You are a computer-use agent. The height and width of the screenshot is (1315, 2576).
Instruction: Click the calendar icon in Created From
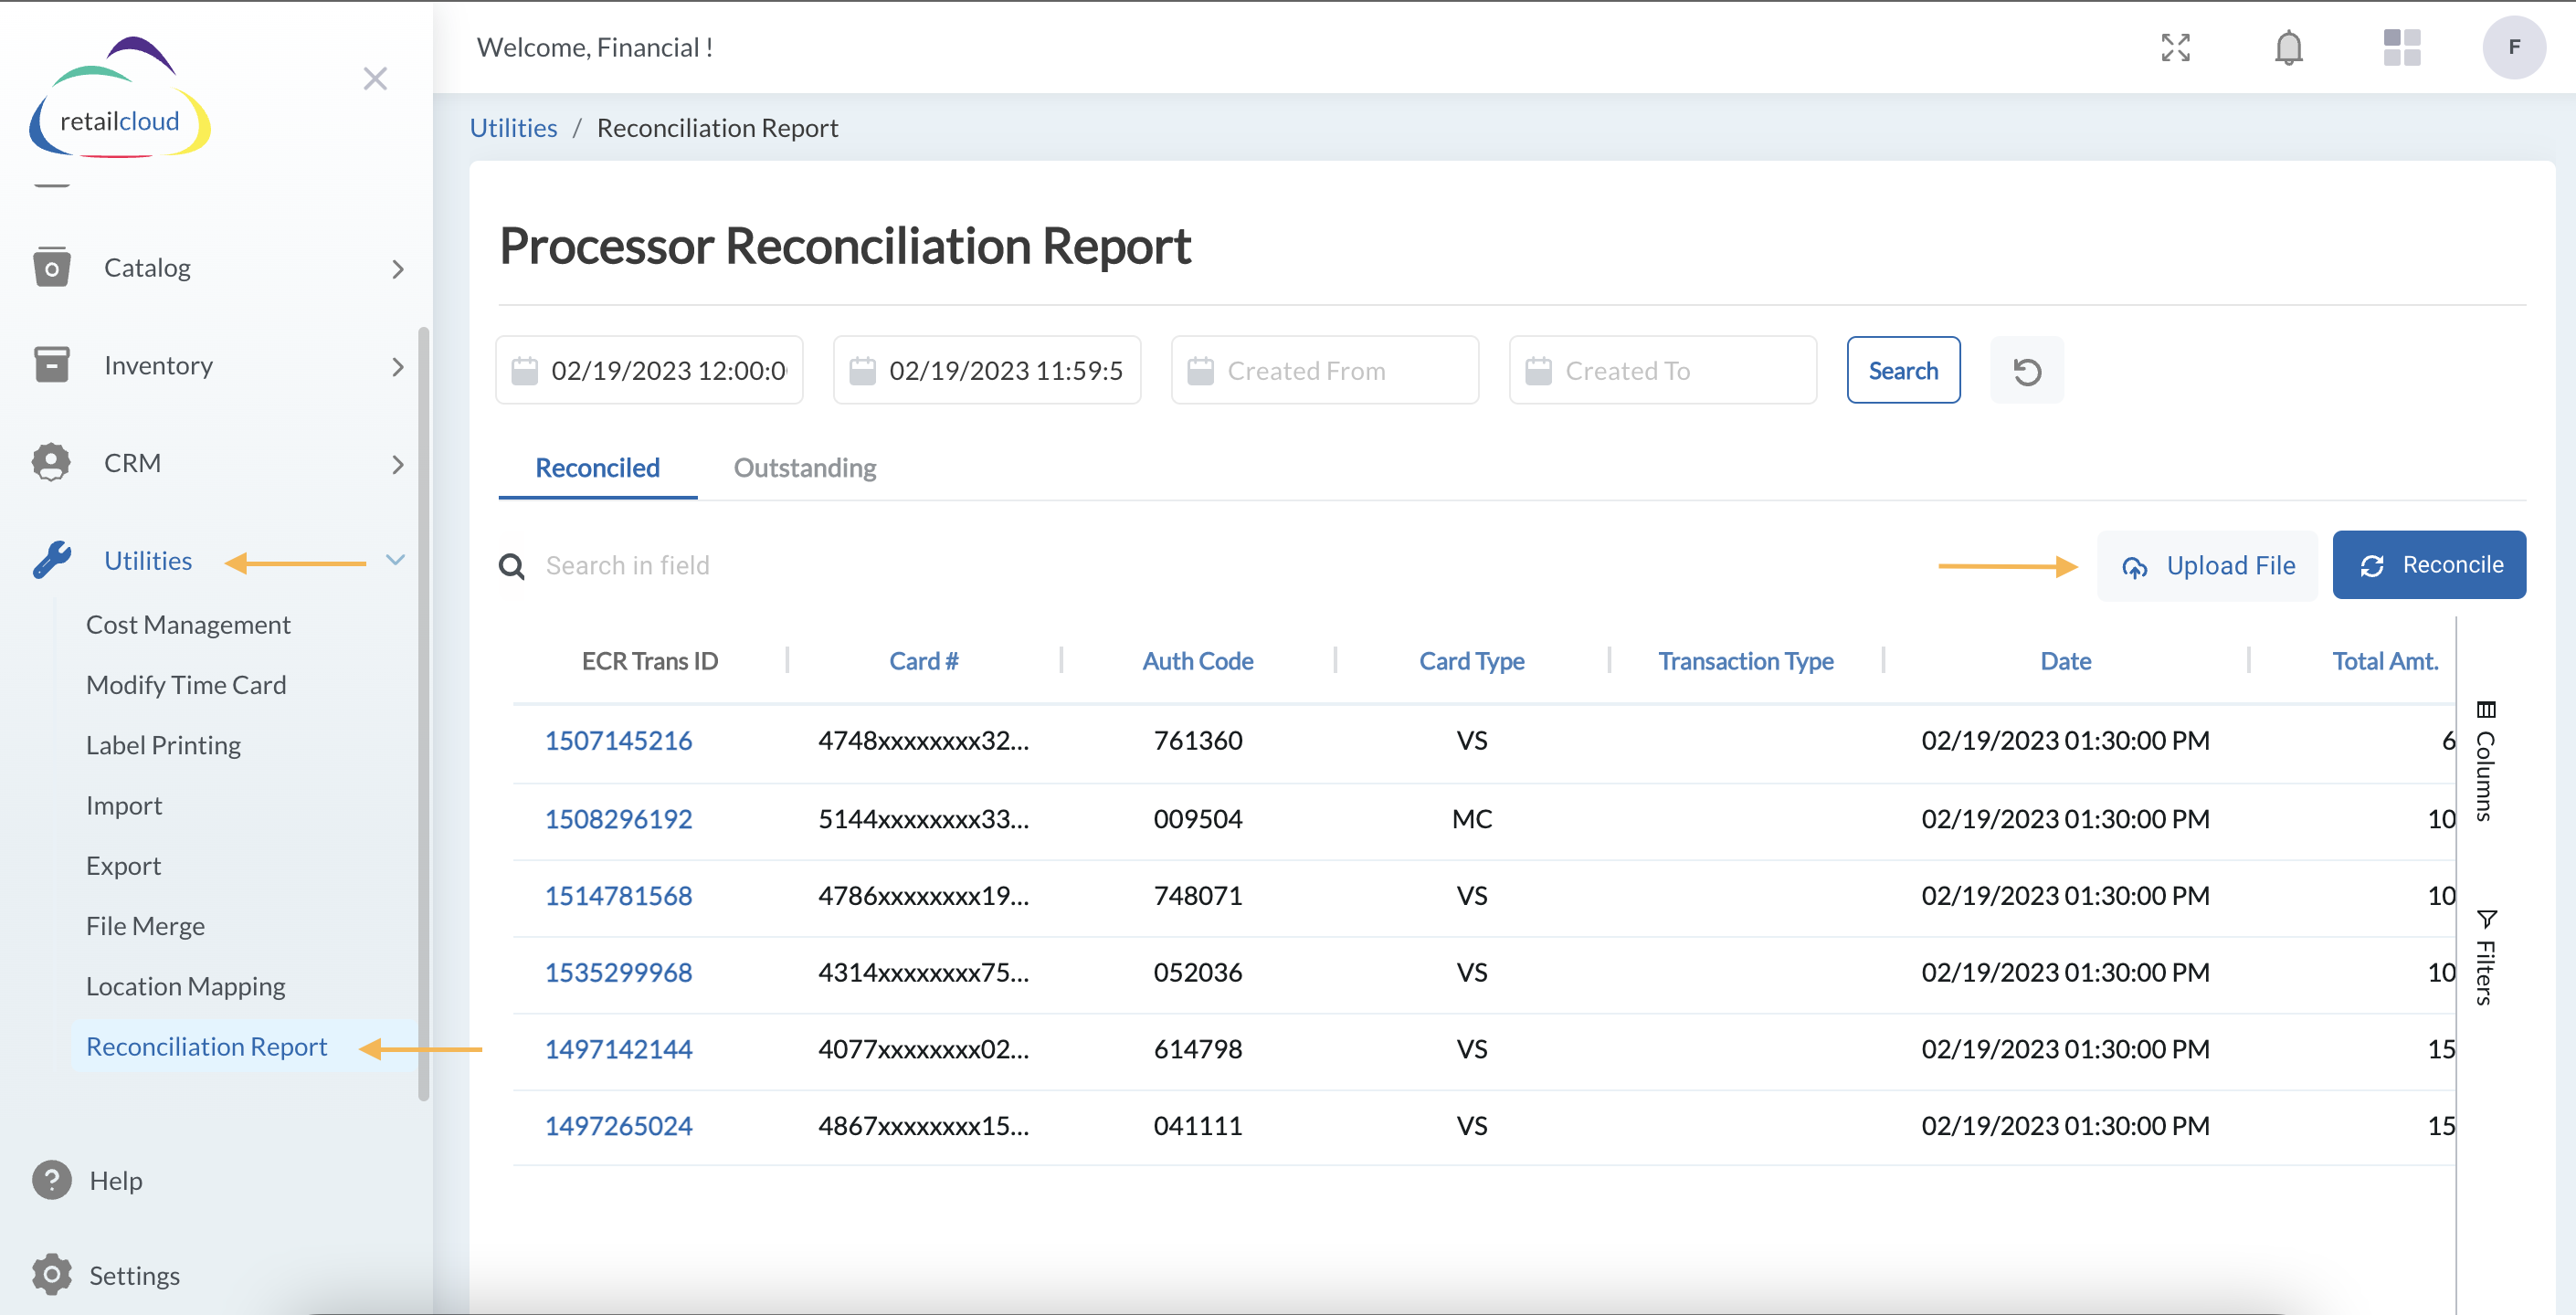[1204, 369]
